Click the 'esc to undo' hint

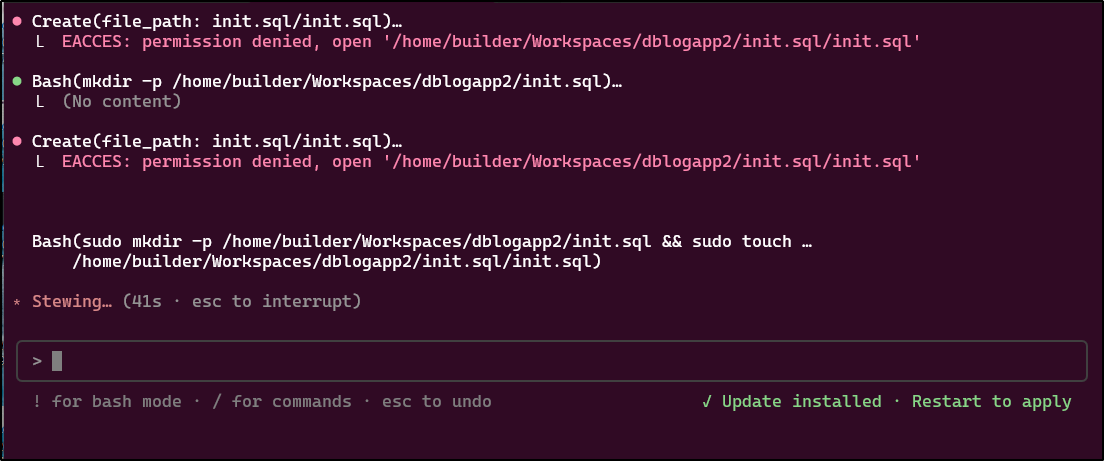[437, 402]
